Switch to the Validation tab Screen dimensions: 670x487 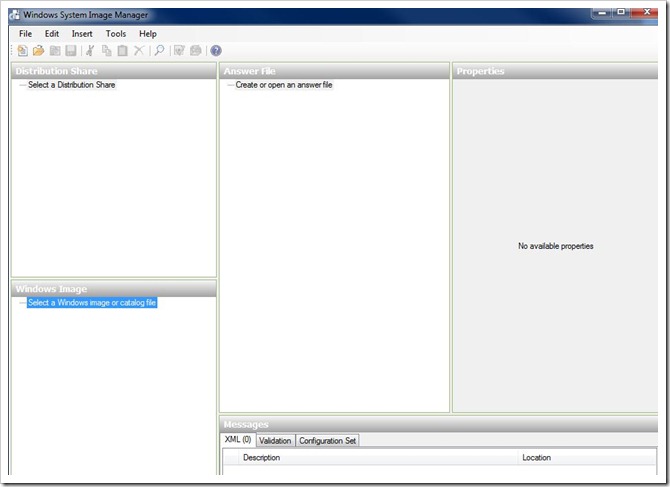(x=275, y=440)
